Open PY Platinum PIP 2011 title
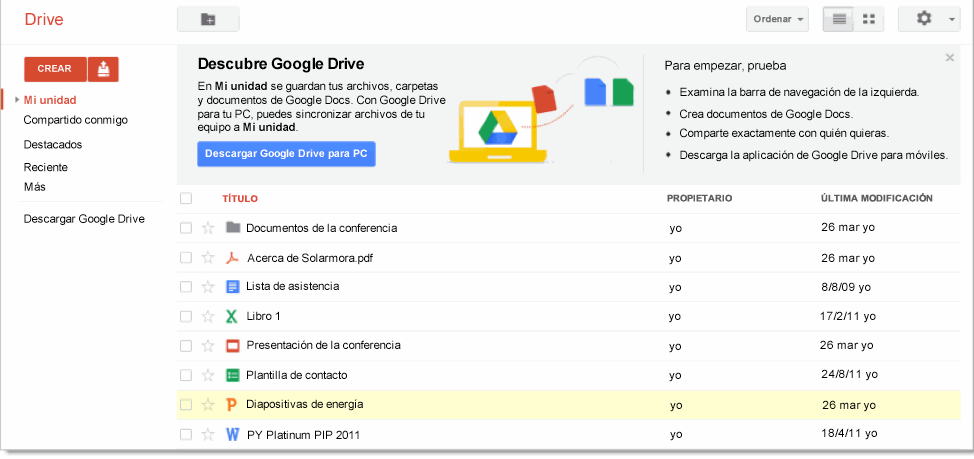The image size is (974, 459). [303, 435]
